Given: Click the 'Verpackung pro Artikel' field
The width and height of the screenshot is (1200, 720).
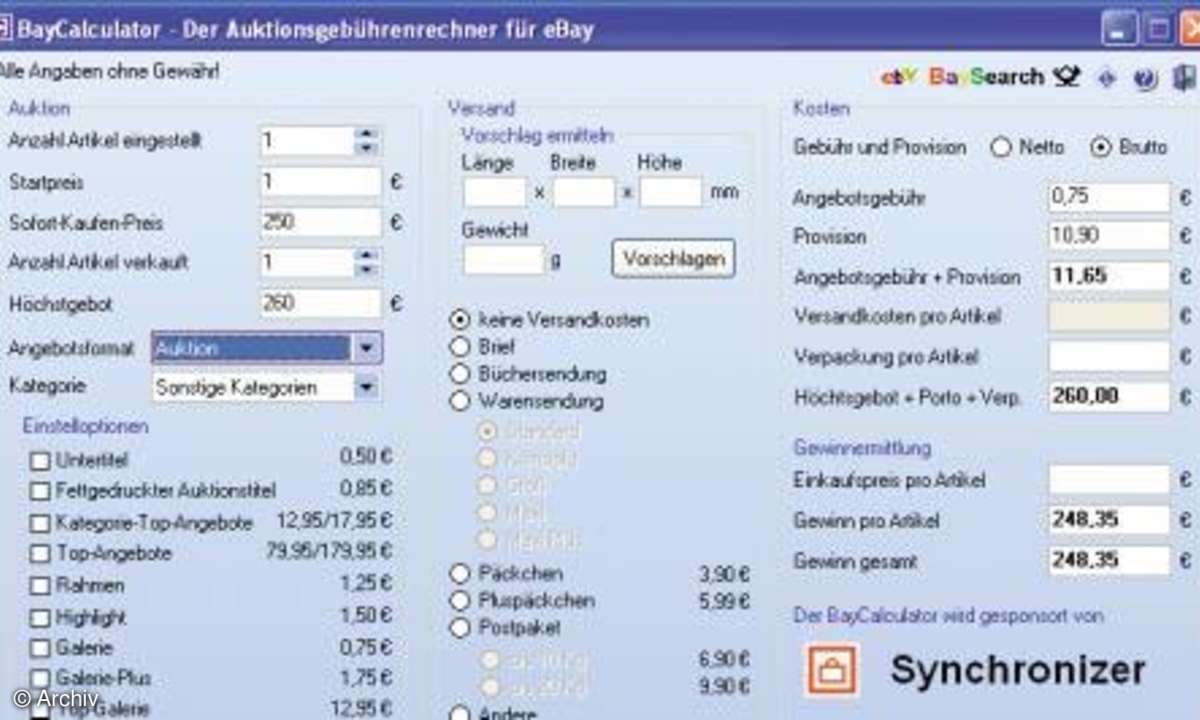Looking at the screenshot, I should click(x=1109, y=357).
